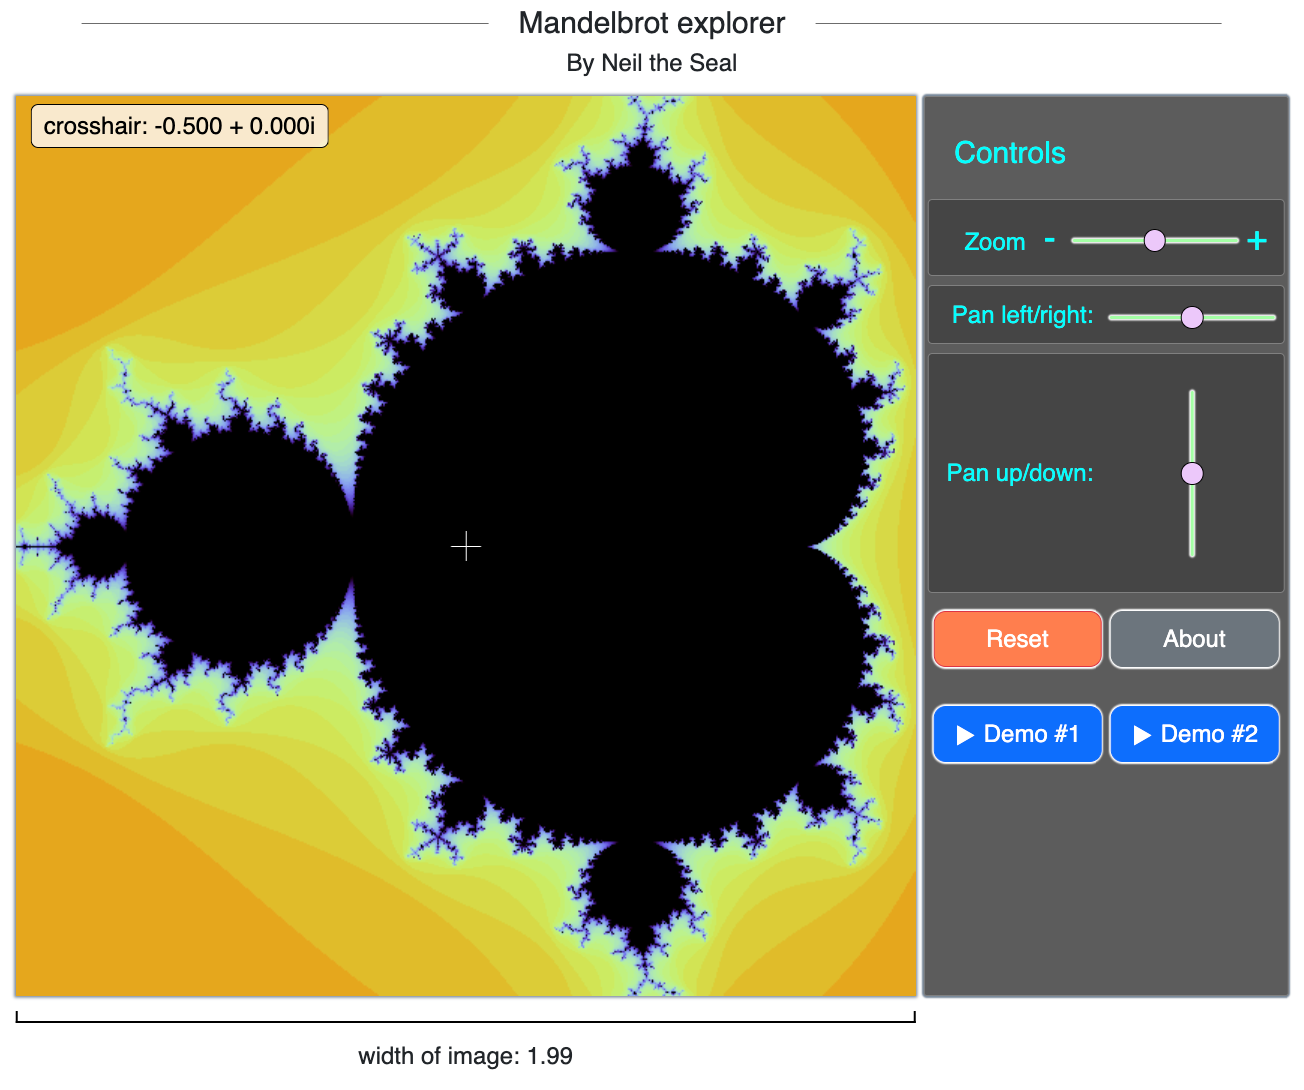
Task: Click the pink Pan up/down slider knob
Action: coord(1191,472)
